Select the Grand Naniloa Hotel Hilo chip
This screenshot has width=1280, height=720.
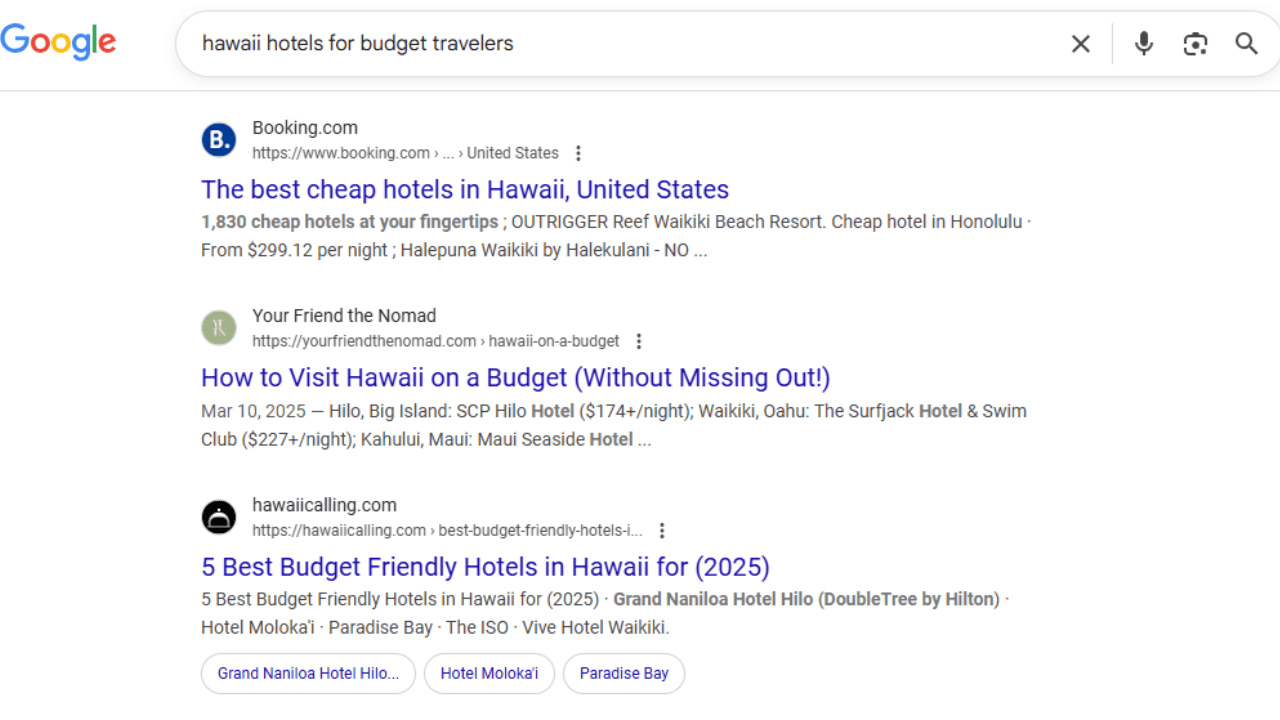click(x=307, y=673)
